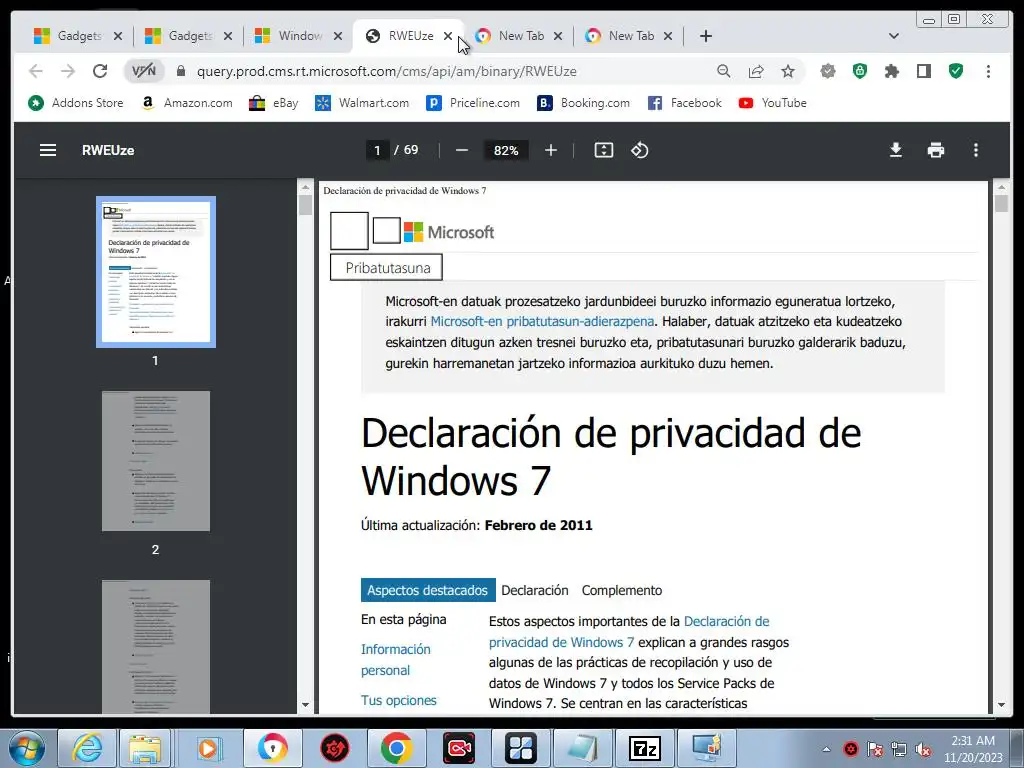The height and width of the screenshot is (768, 1024).
Task: Zoom in with the plus icon
Action: pos(551,150)
